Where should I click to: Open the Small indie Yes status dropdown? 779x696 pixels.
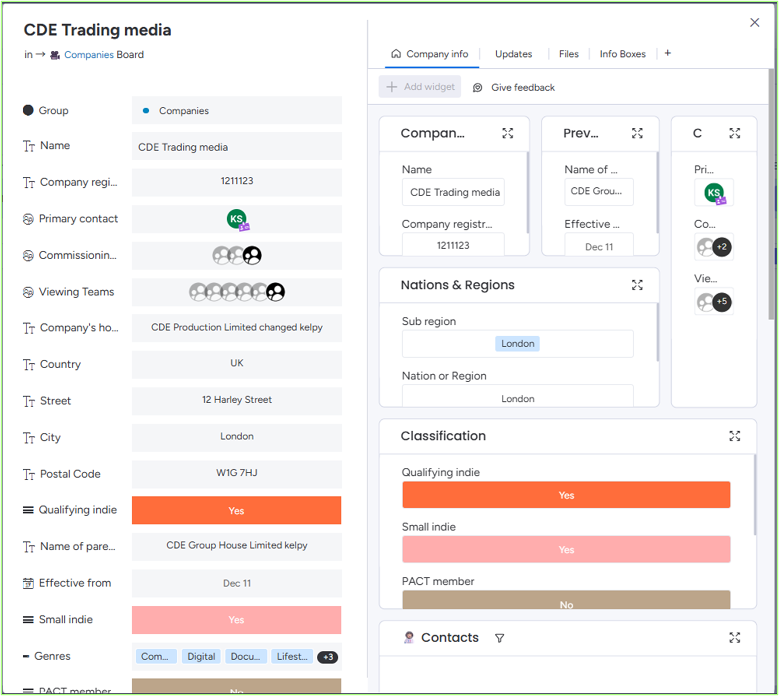(236, 620)
